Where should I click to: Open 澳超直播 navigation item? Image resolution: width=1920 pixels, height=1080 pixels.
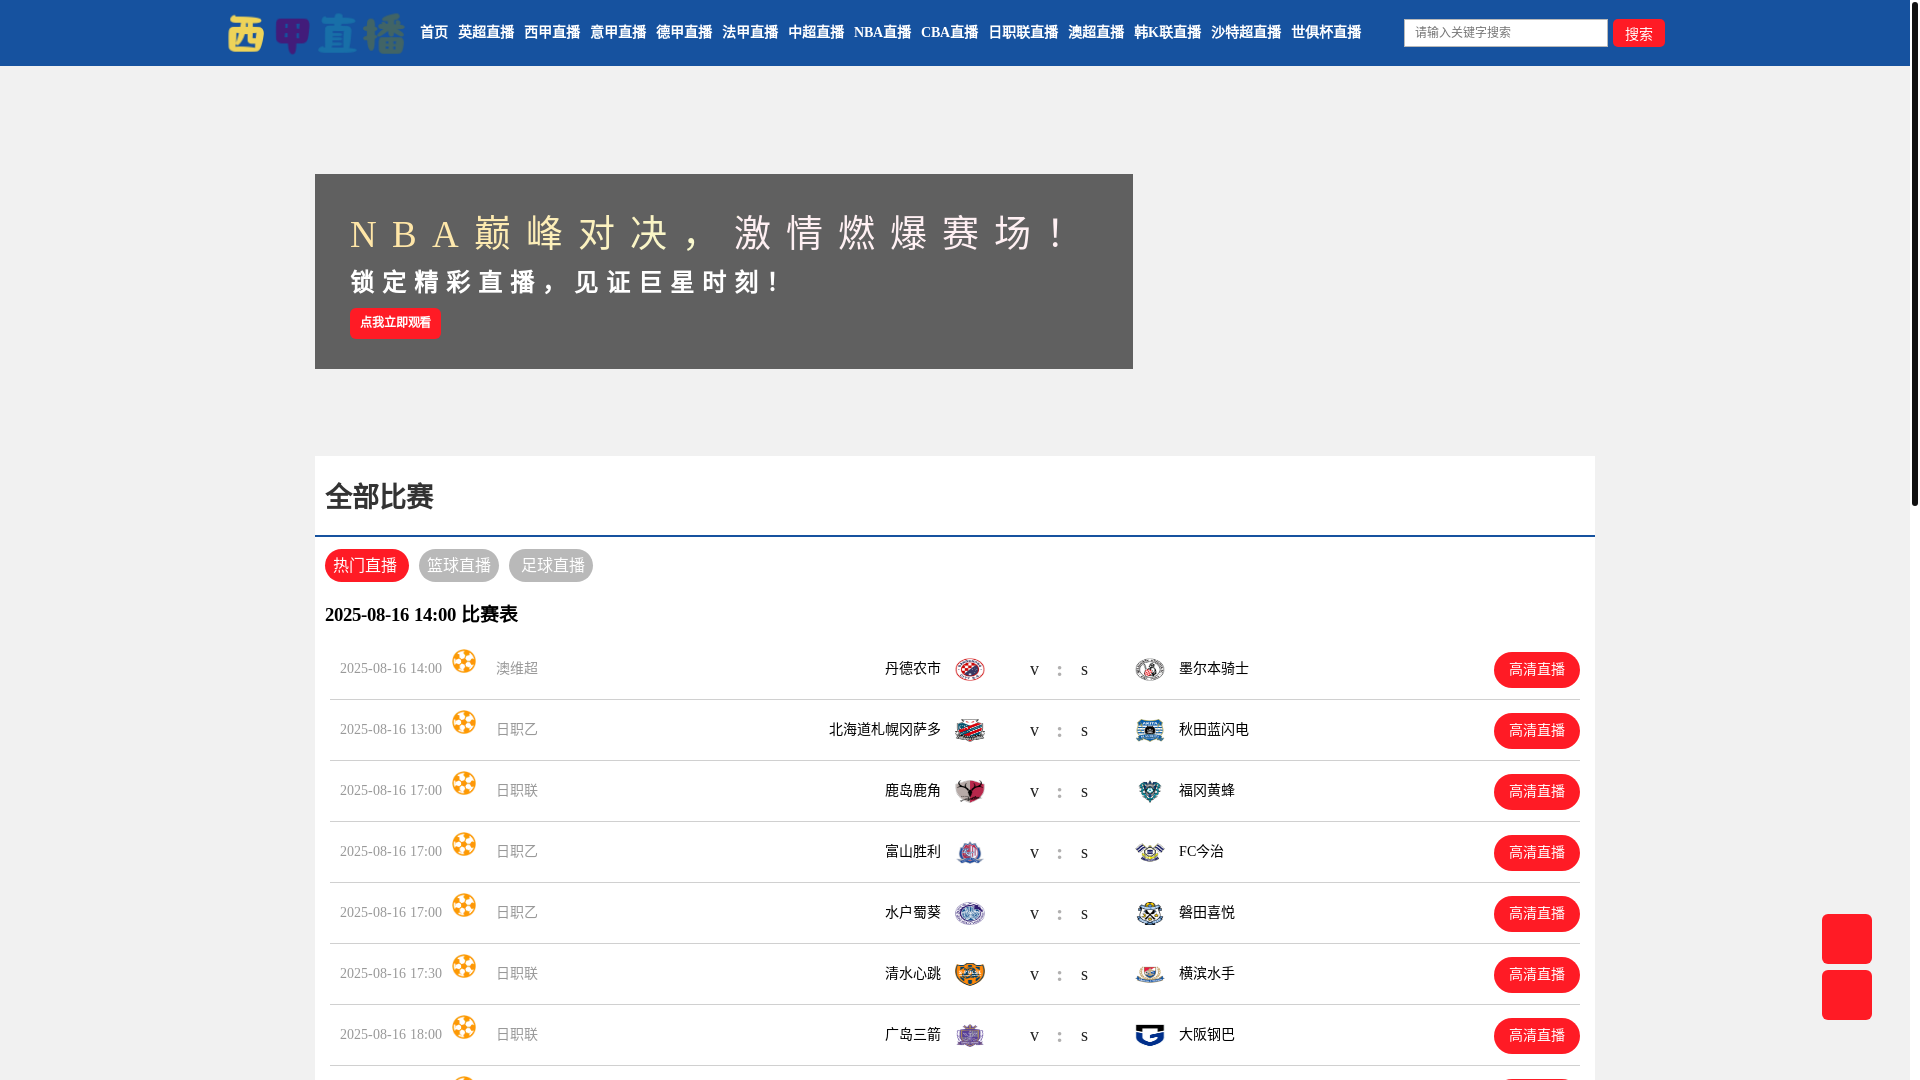pos(1096,32)
